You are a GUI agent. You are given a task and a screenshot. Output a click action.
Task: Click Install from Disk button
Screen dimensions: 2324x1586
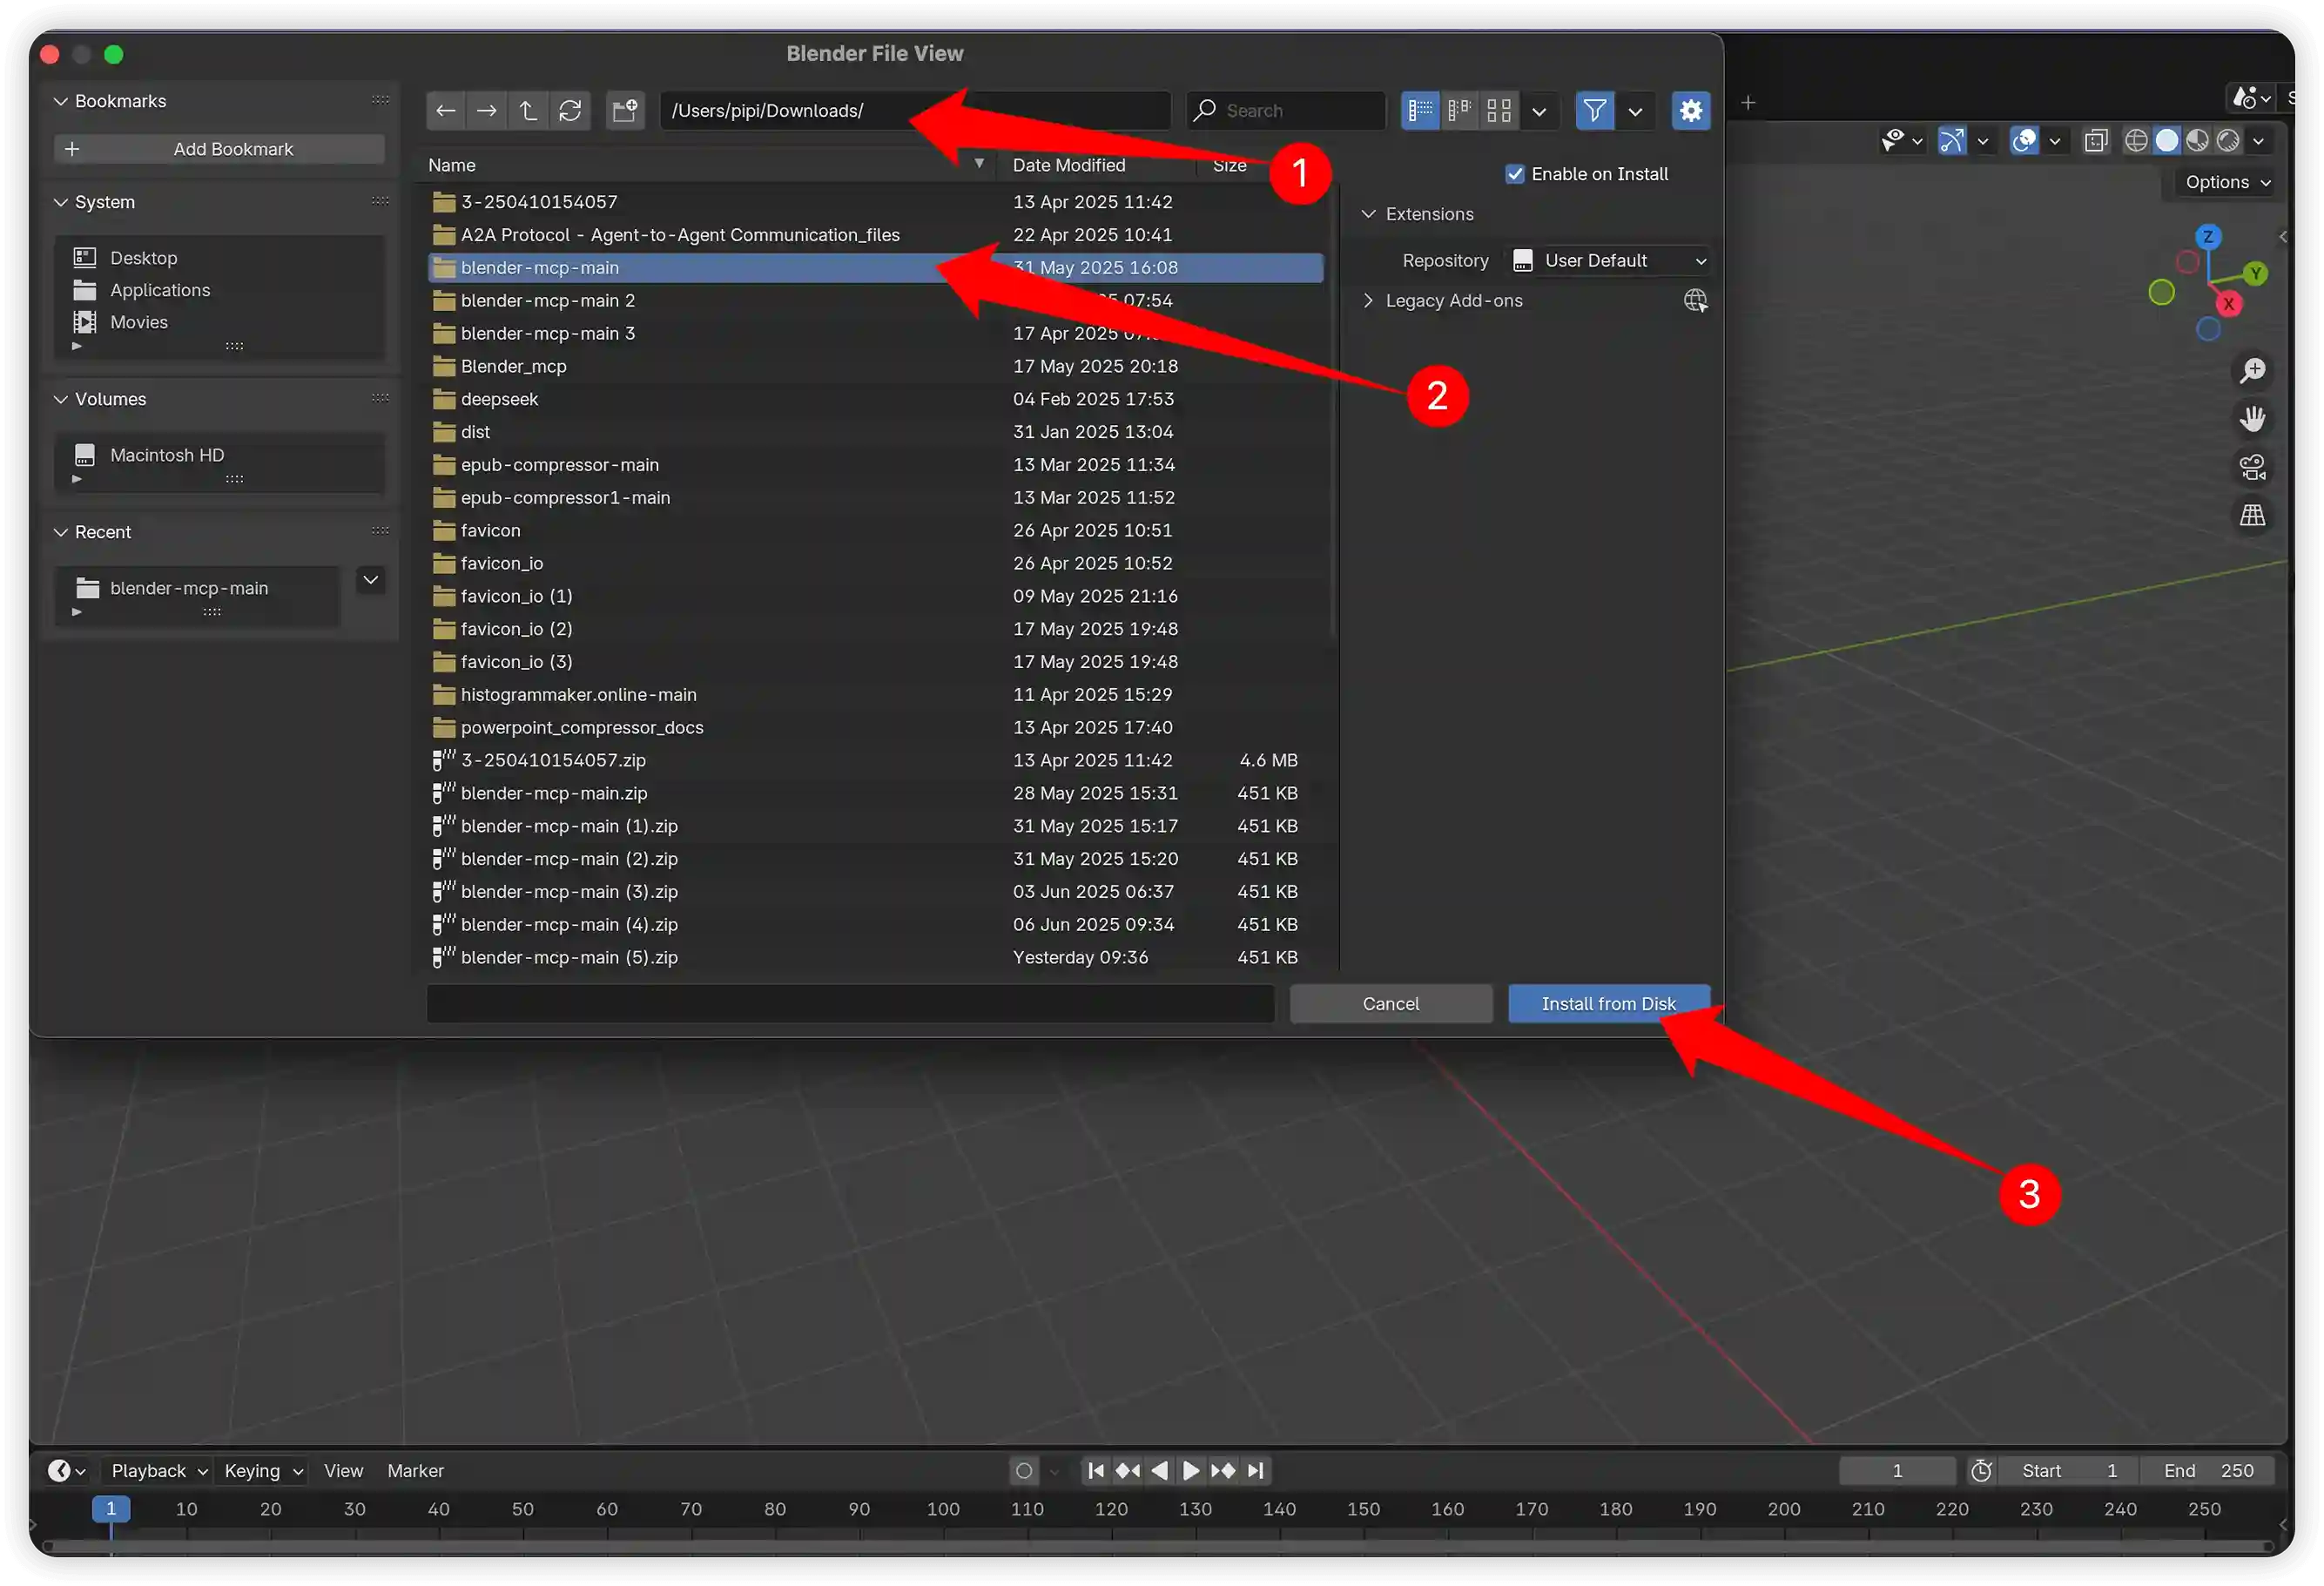point(1609,1004)
